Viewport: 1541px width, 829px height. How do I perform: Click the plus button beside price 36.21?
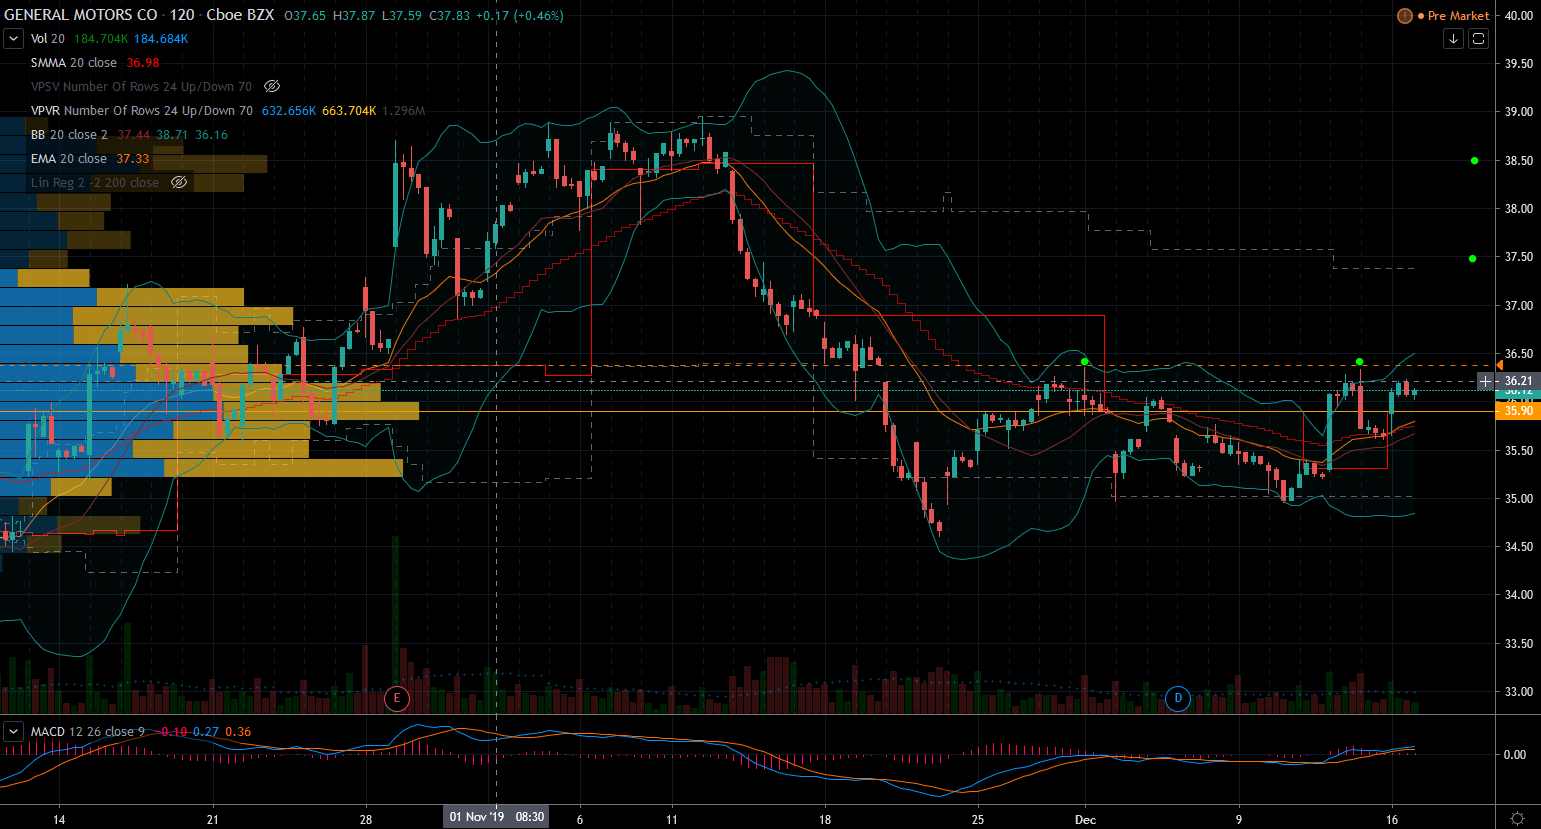coord(1485,381)
